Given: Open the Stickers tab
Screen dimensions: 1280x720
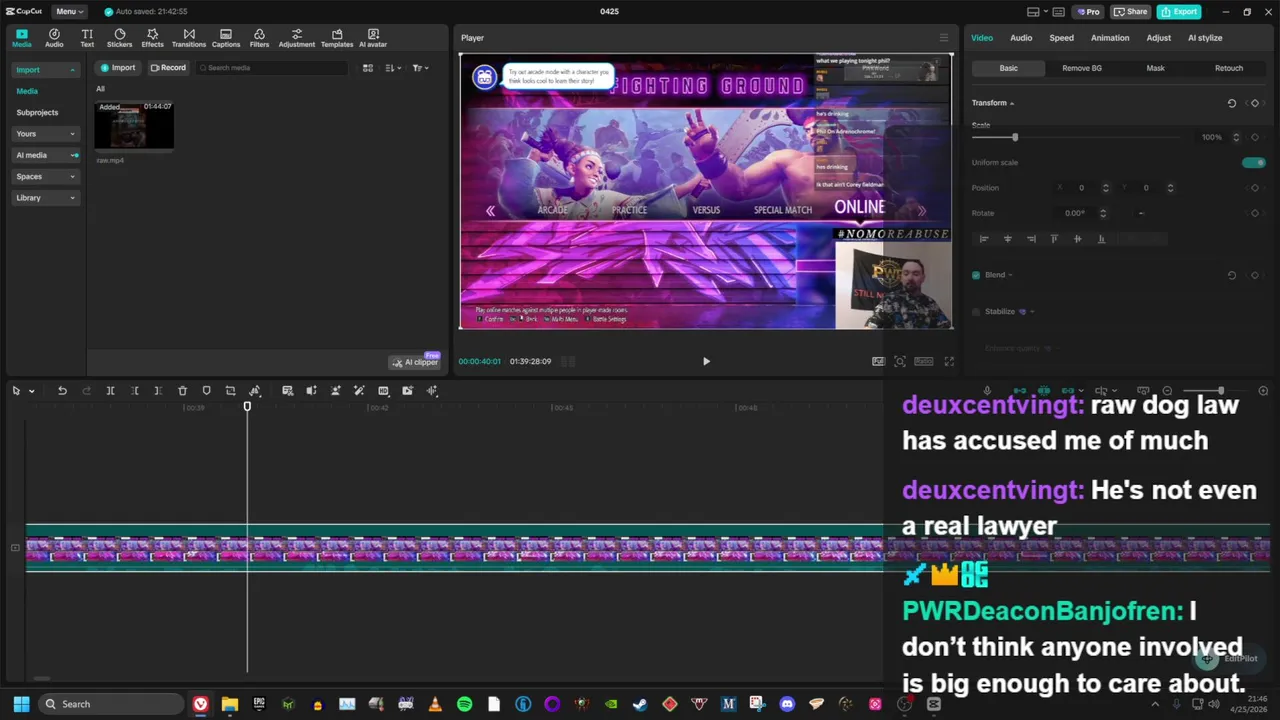Looking at the screenshot, I should (119, 38).
